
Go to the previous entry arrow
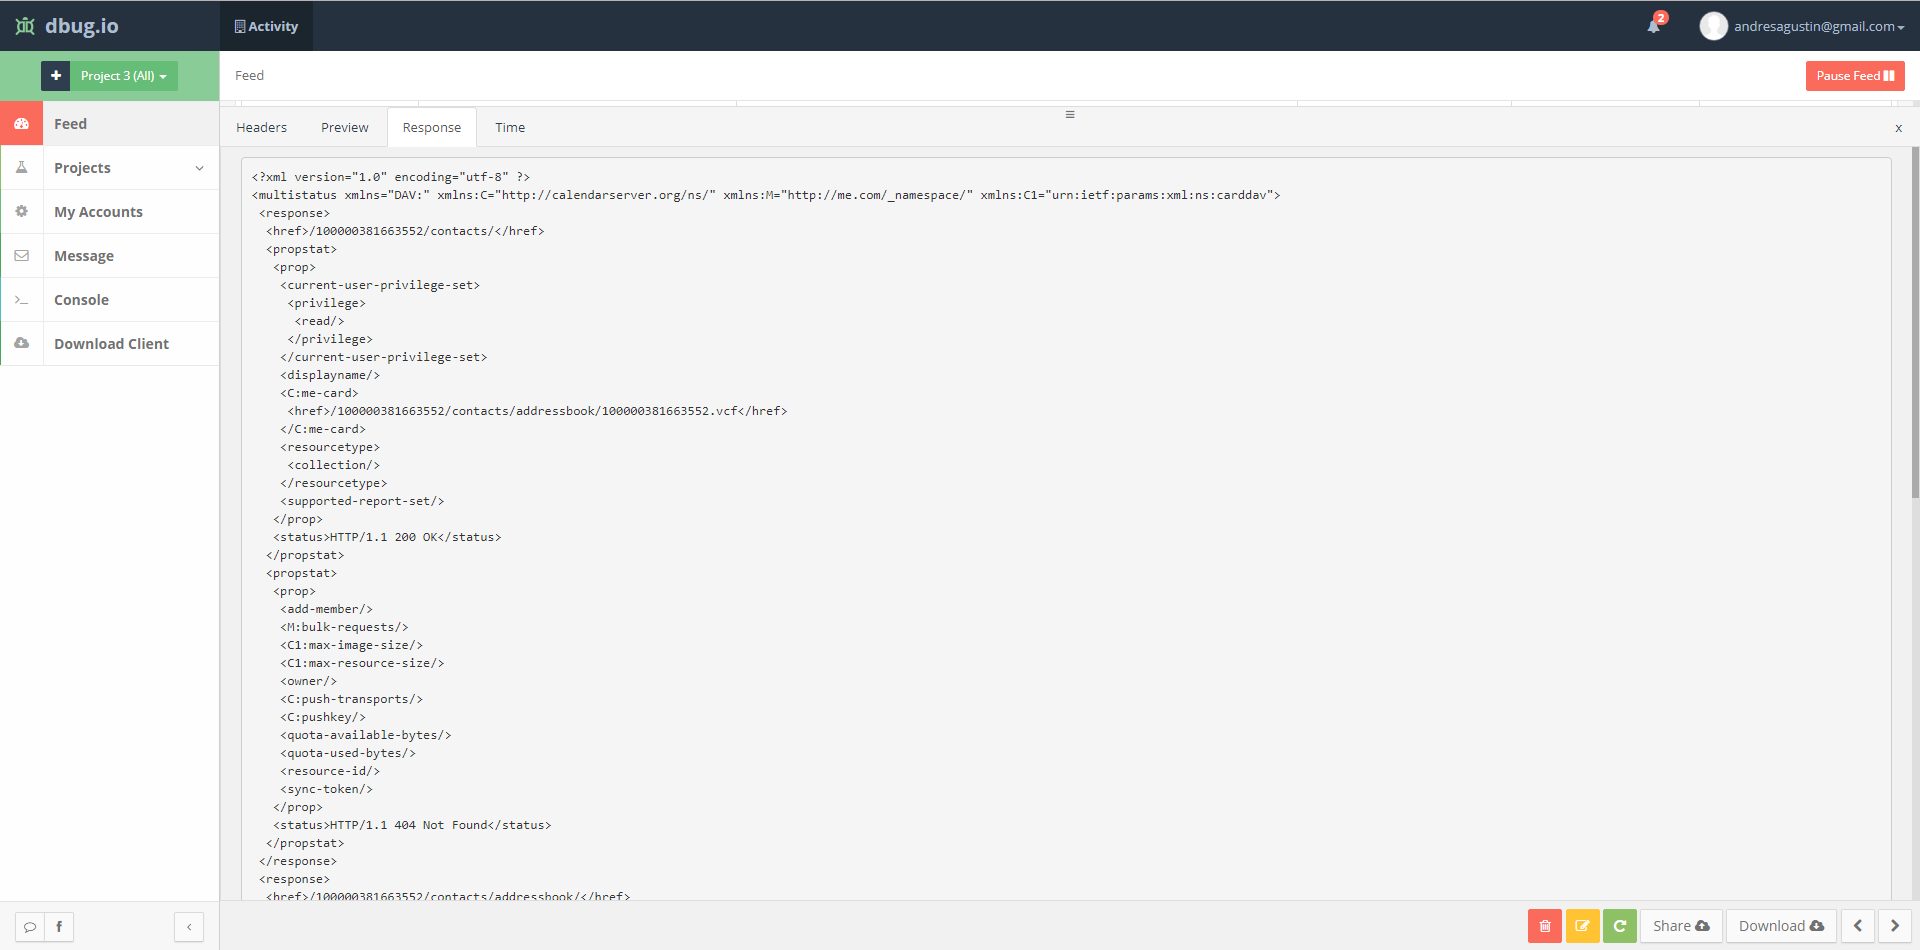pyautogui.click(x=1858, y=926)
